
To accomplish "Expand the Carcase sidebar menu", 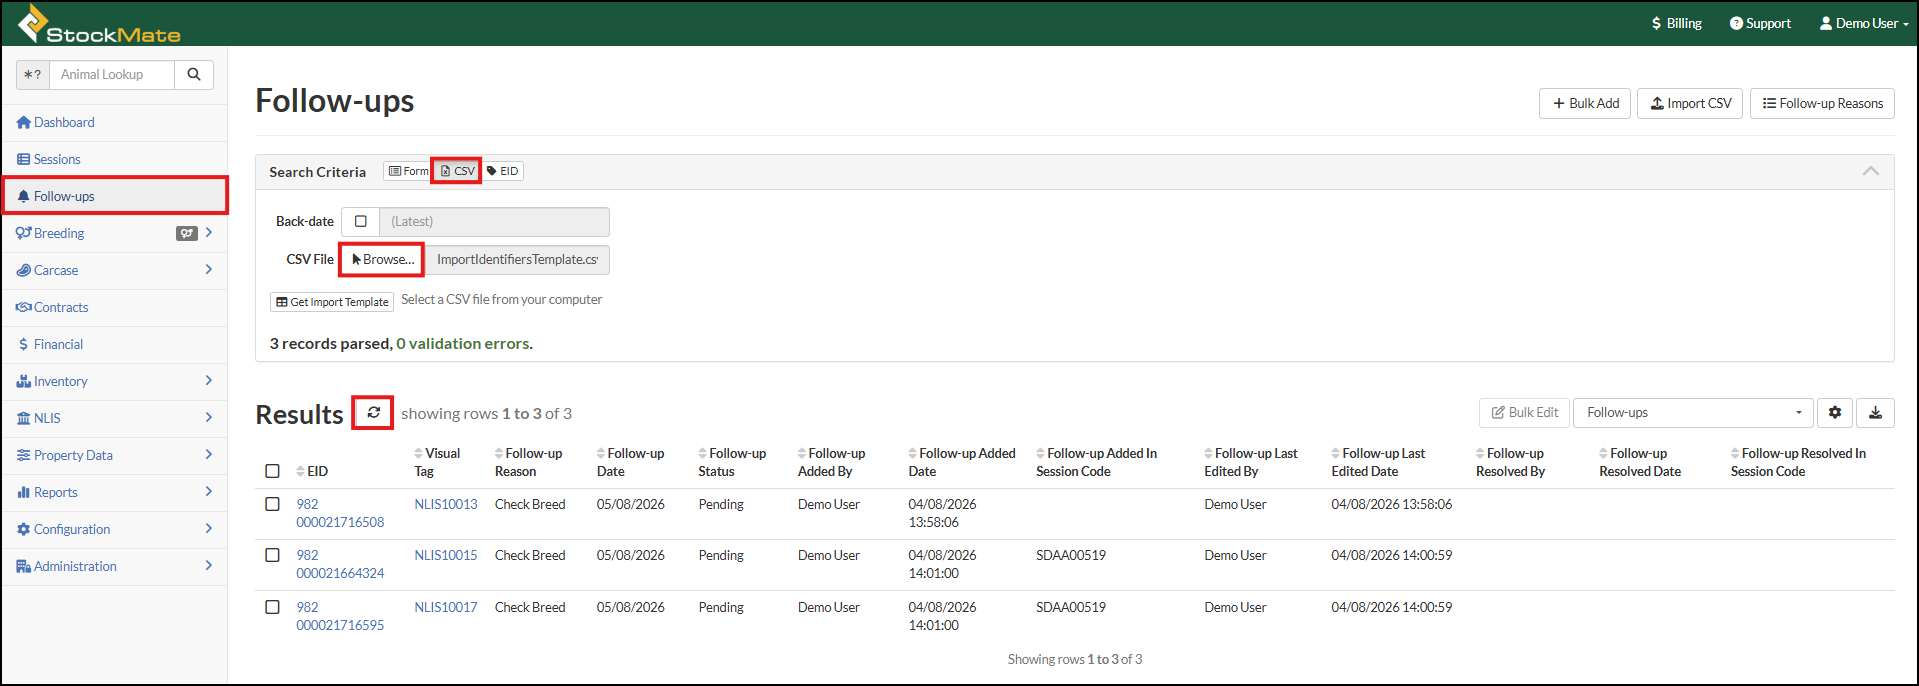I will point(208,269).
